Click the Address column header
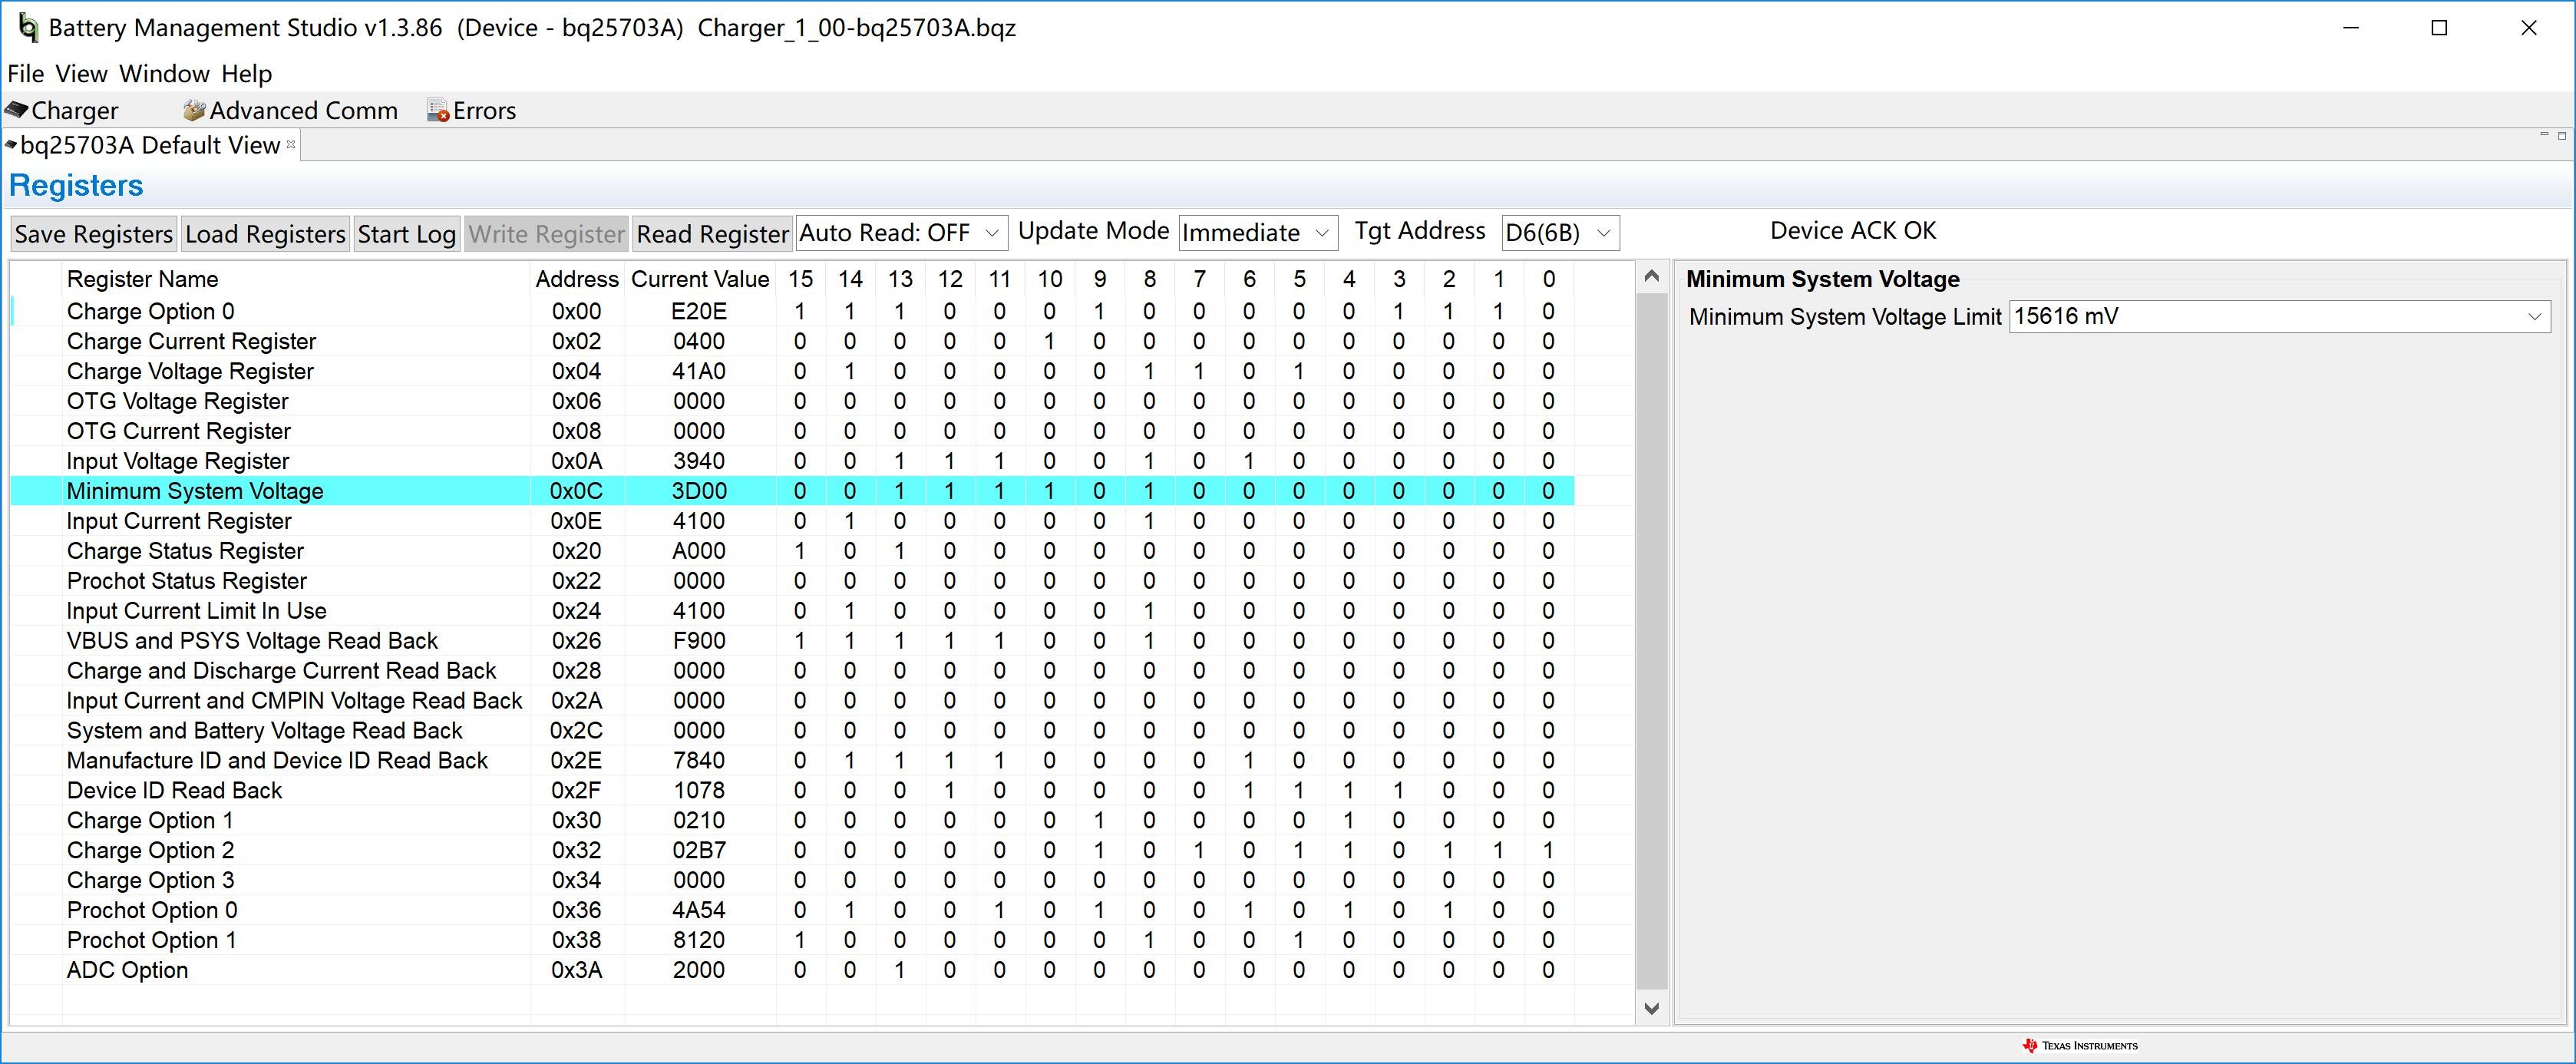2576x1064 pixels. tap(577, 279)
